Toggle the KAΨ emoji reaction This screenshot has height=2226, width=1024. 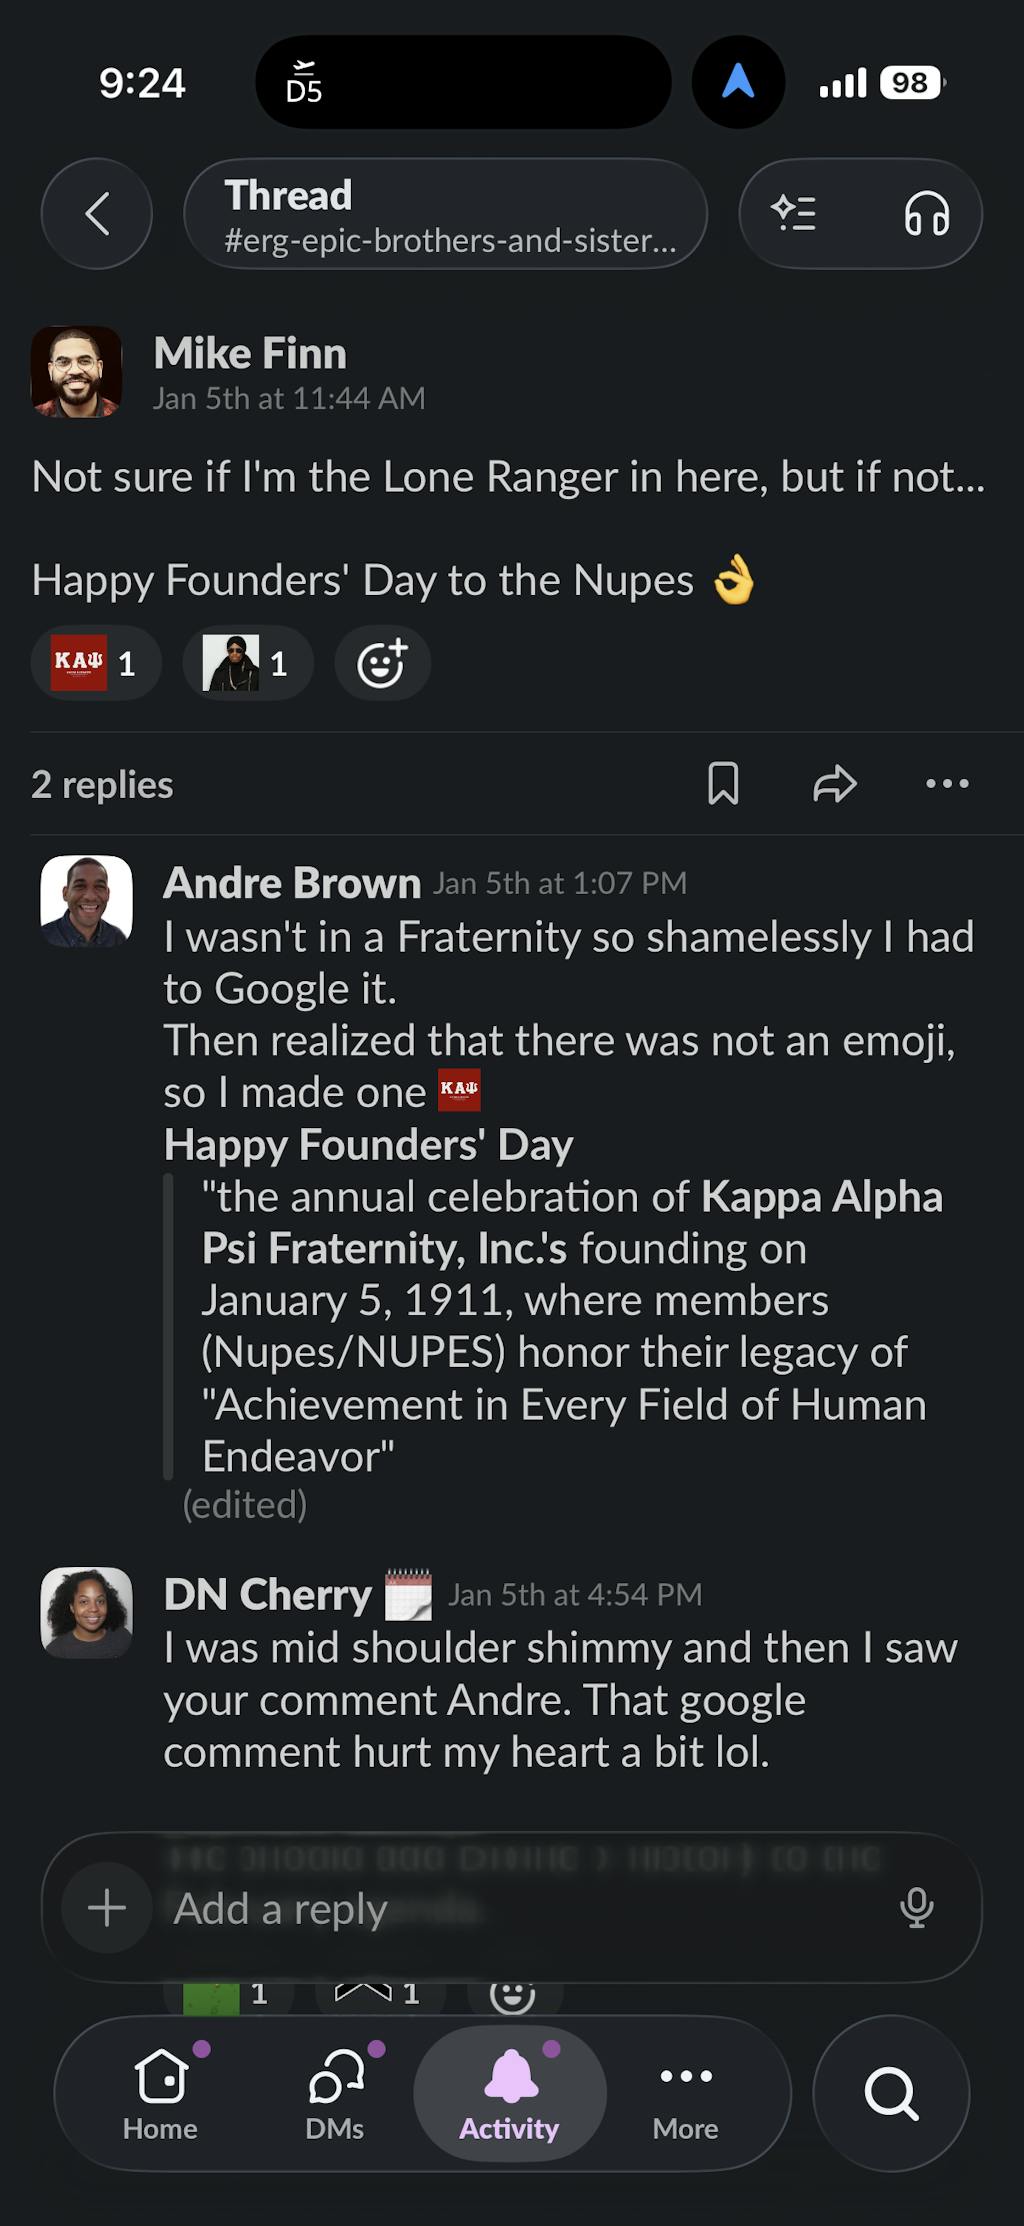tap(96, 663)
